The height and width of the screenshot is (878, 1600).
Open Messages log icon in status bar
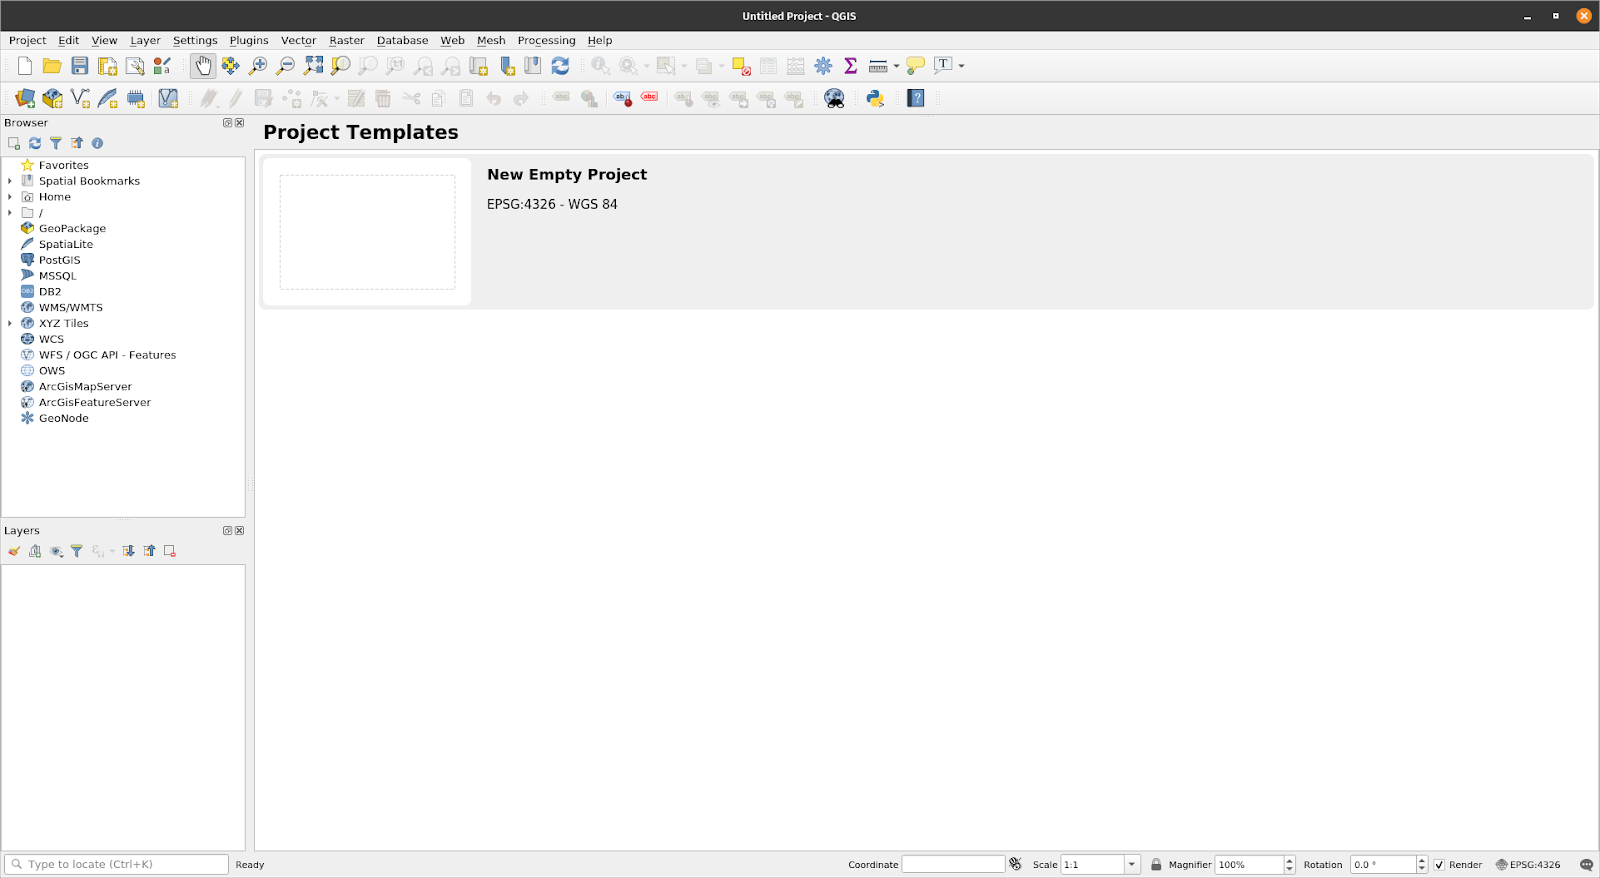point(1586,865)
